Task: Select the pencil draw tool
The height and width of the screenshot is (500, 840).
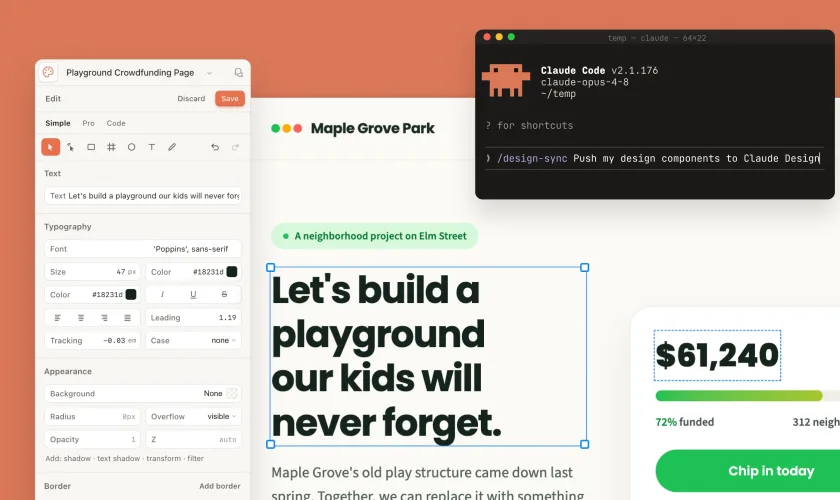Action: point(172,147)
